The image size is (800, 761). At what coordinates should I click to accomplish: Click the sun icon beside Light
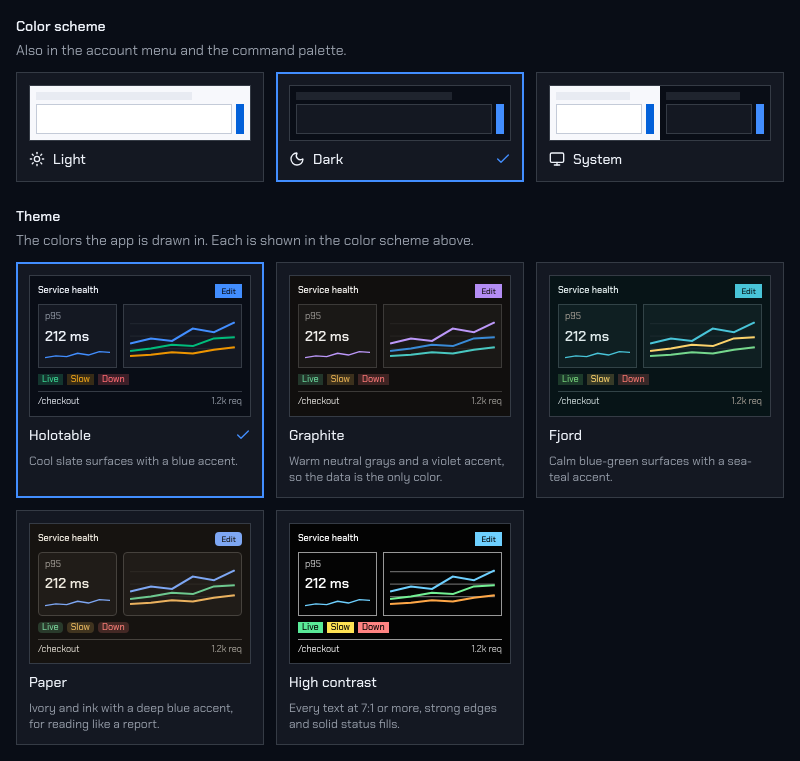pos(37,159)
